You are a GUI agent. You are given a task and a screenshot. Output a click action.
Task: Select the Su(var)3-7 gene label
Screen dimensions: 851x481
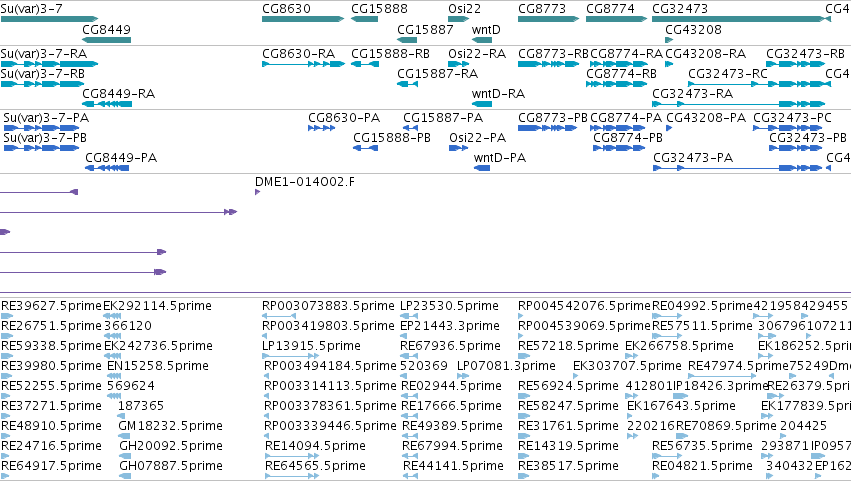pos(31,9)
